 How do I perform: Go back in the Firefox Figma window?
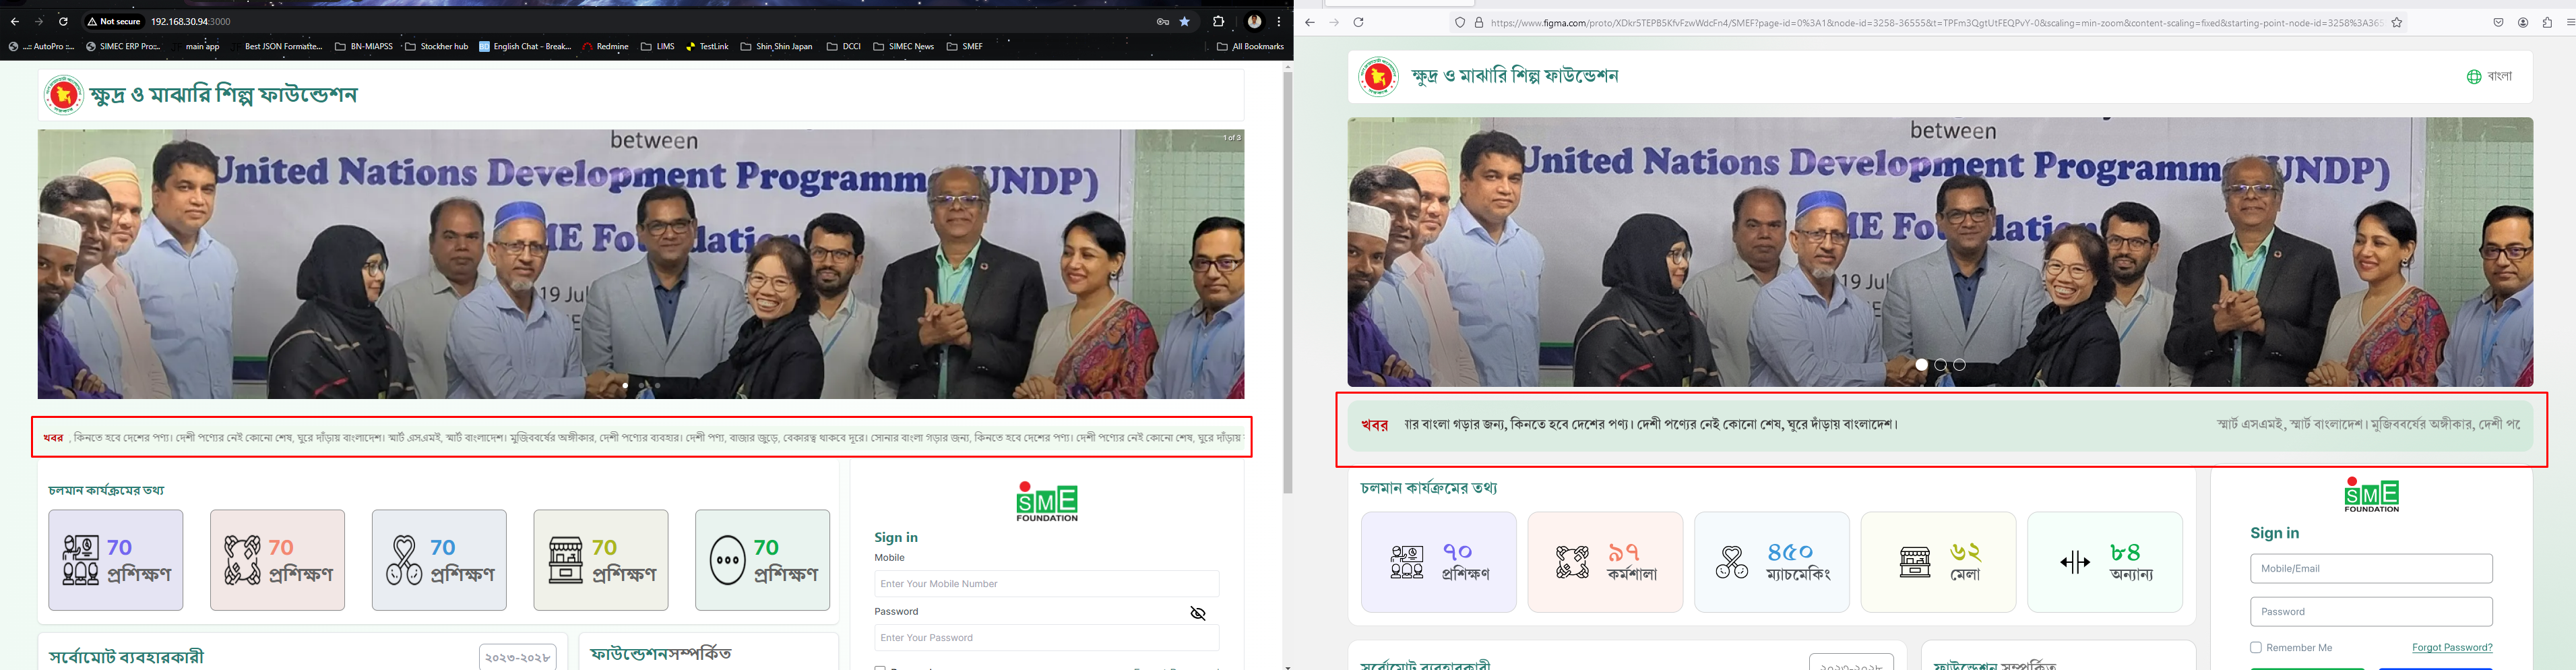click(x=1310, y=22)
